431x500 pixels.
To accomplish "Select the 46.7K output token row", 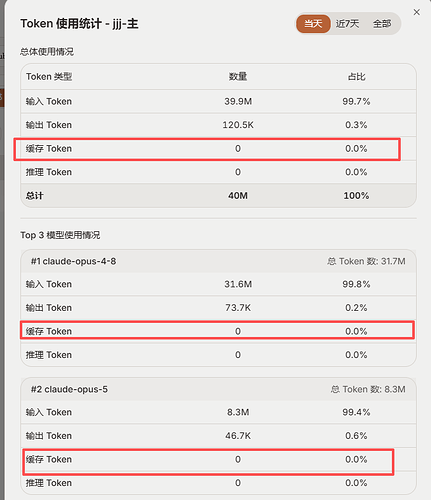I will click(x=218, y=436).
